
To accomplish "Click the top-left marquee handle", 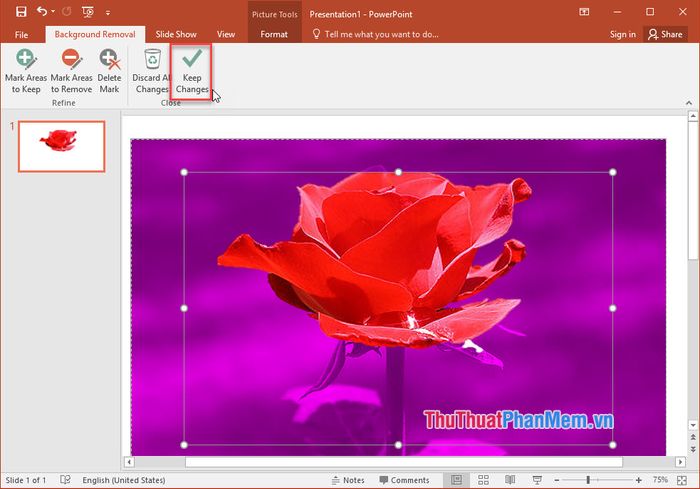I will pos(184,172).
